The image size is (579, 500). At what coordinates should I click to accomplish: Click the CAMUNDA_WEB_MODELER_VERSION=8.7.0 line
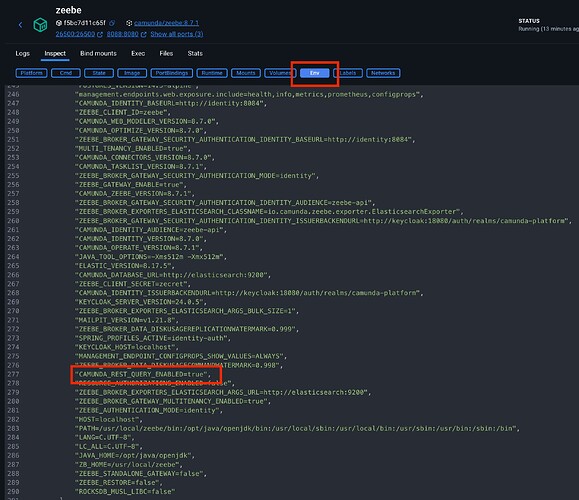147,121
